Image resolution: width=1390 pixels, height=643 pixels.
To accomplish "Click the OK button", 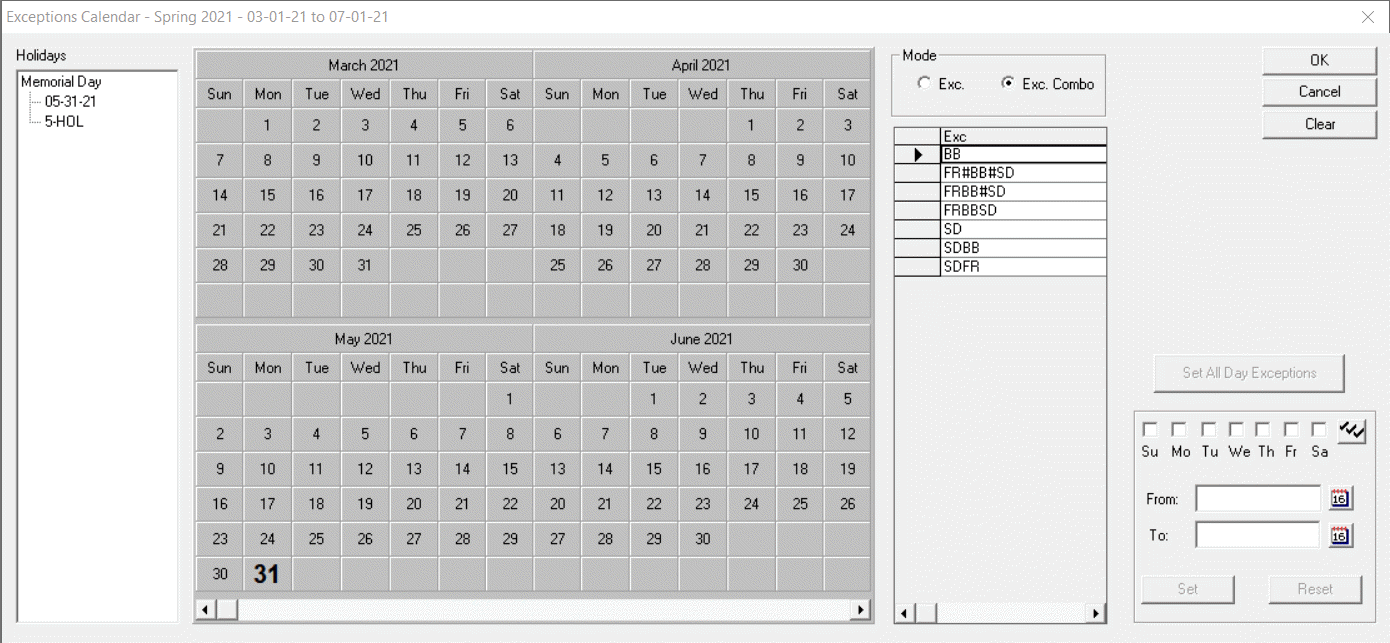I will [1318, 60].
